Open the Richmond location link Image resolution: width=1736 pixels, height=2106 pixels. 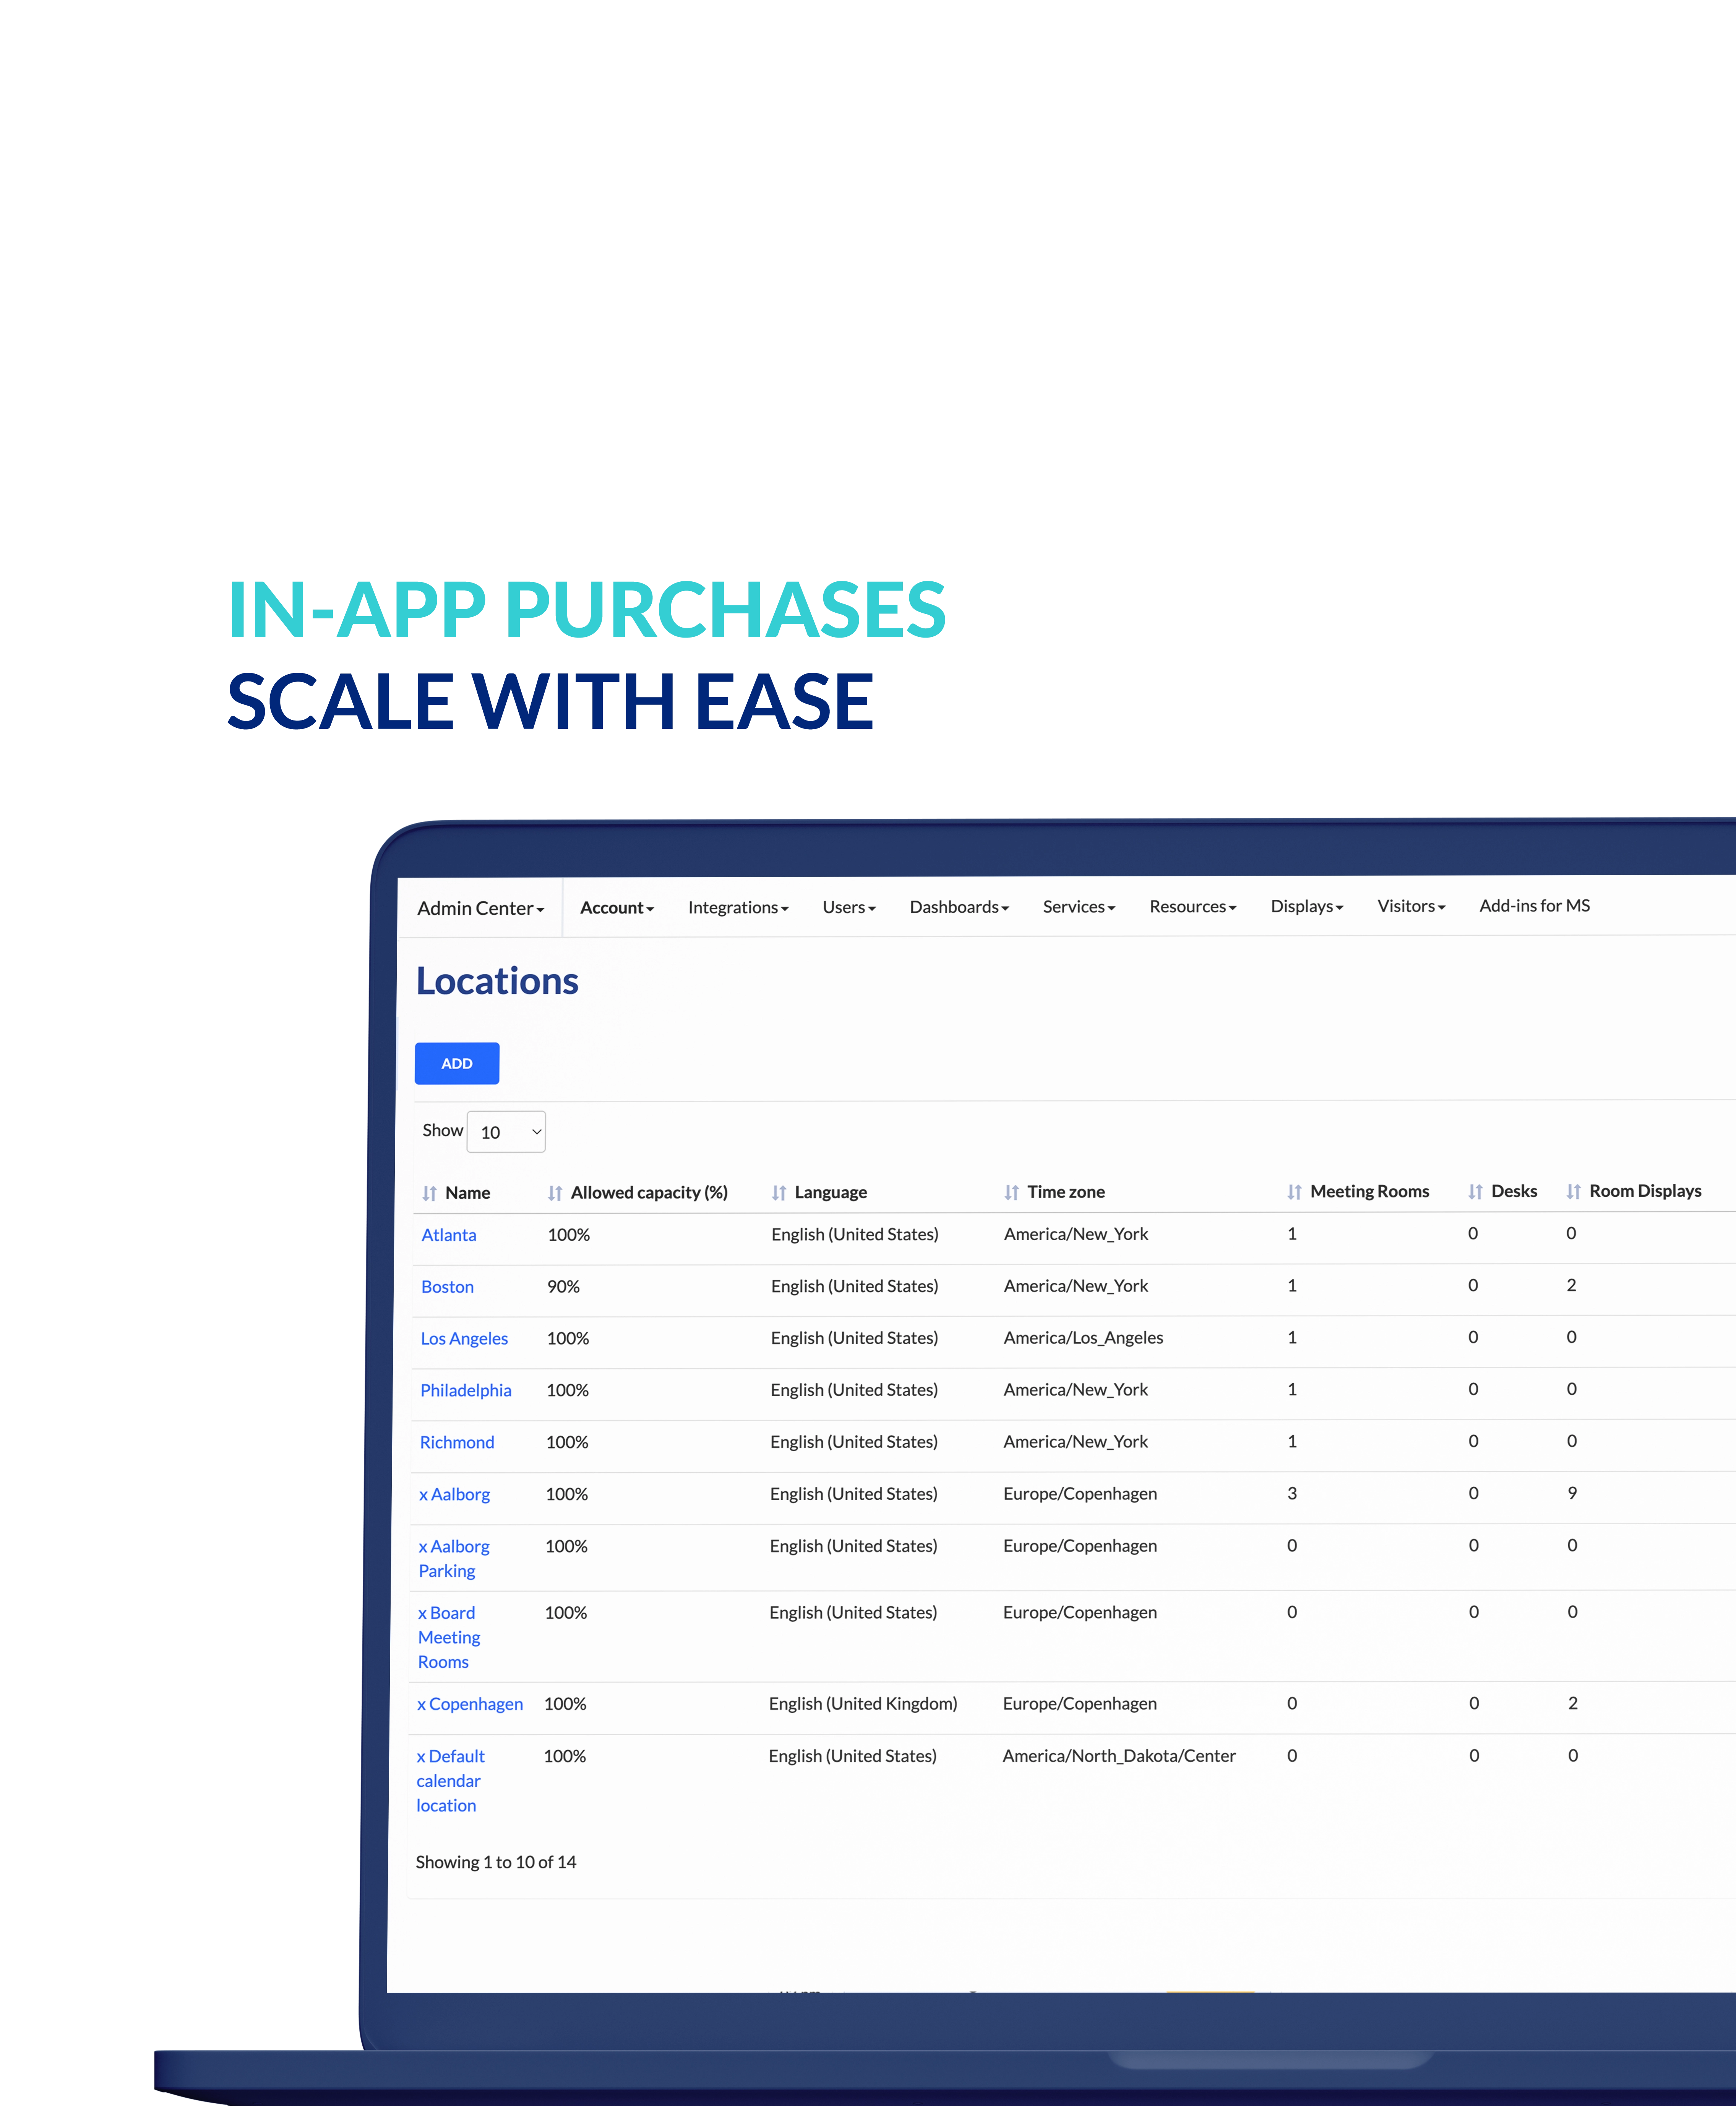click(x=457, y=1443)
